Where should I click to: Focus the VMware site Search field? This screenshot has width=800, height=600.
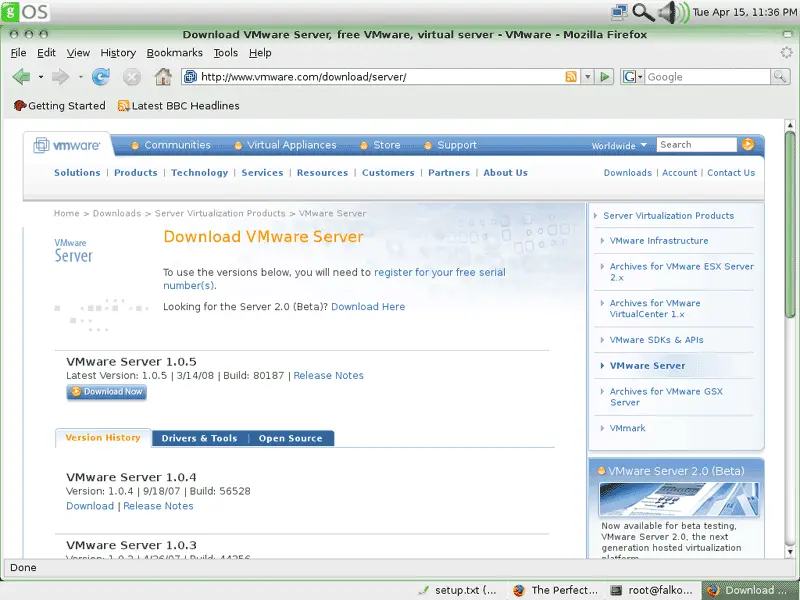click(696, 145)
